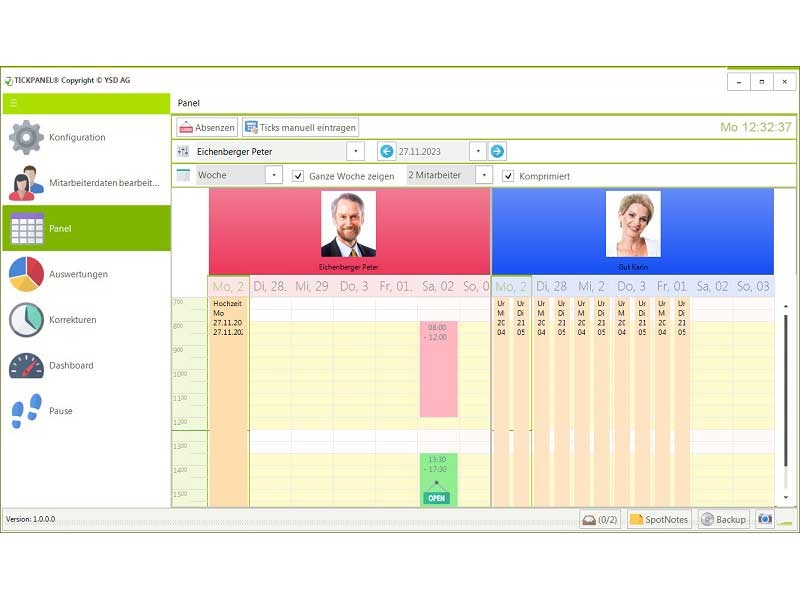Open the Woche view dropdown
Screen dimensions: 800x600
pos(274,176)
